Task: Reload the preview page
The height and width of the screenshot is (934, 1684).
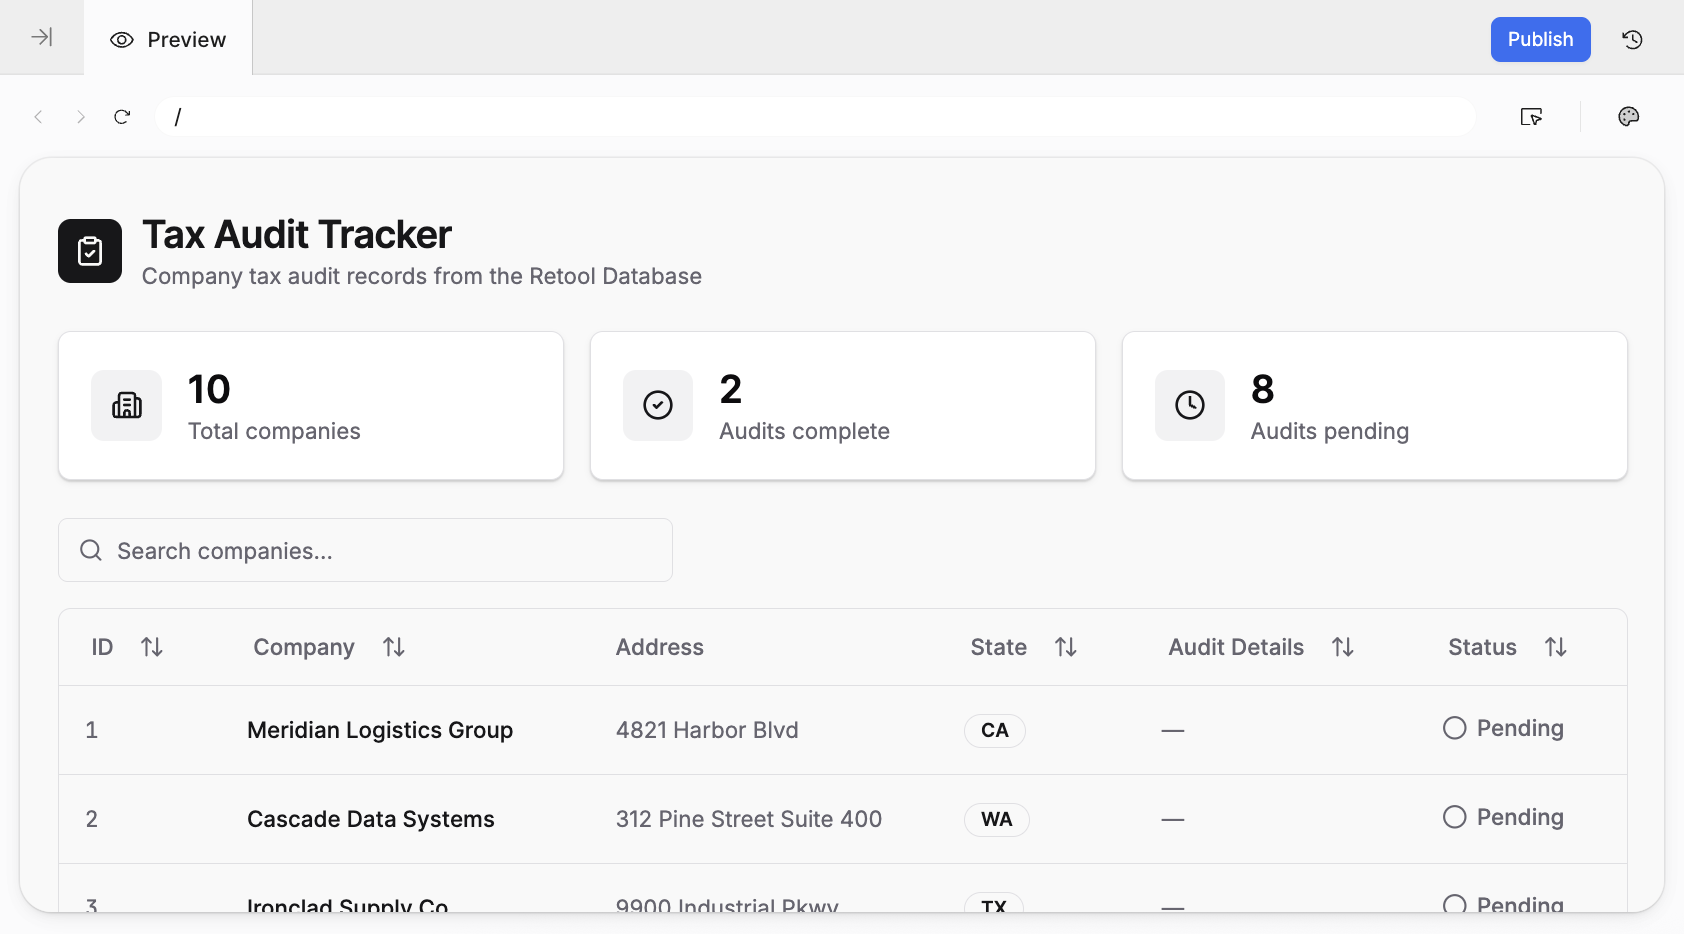Action: point(122,117)
